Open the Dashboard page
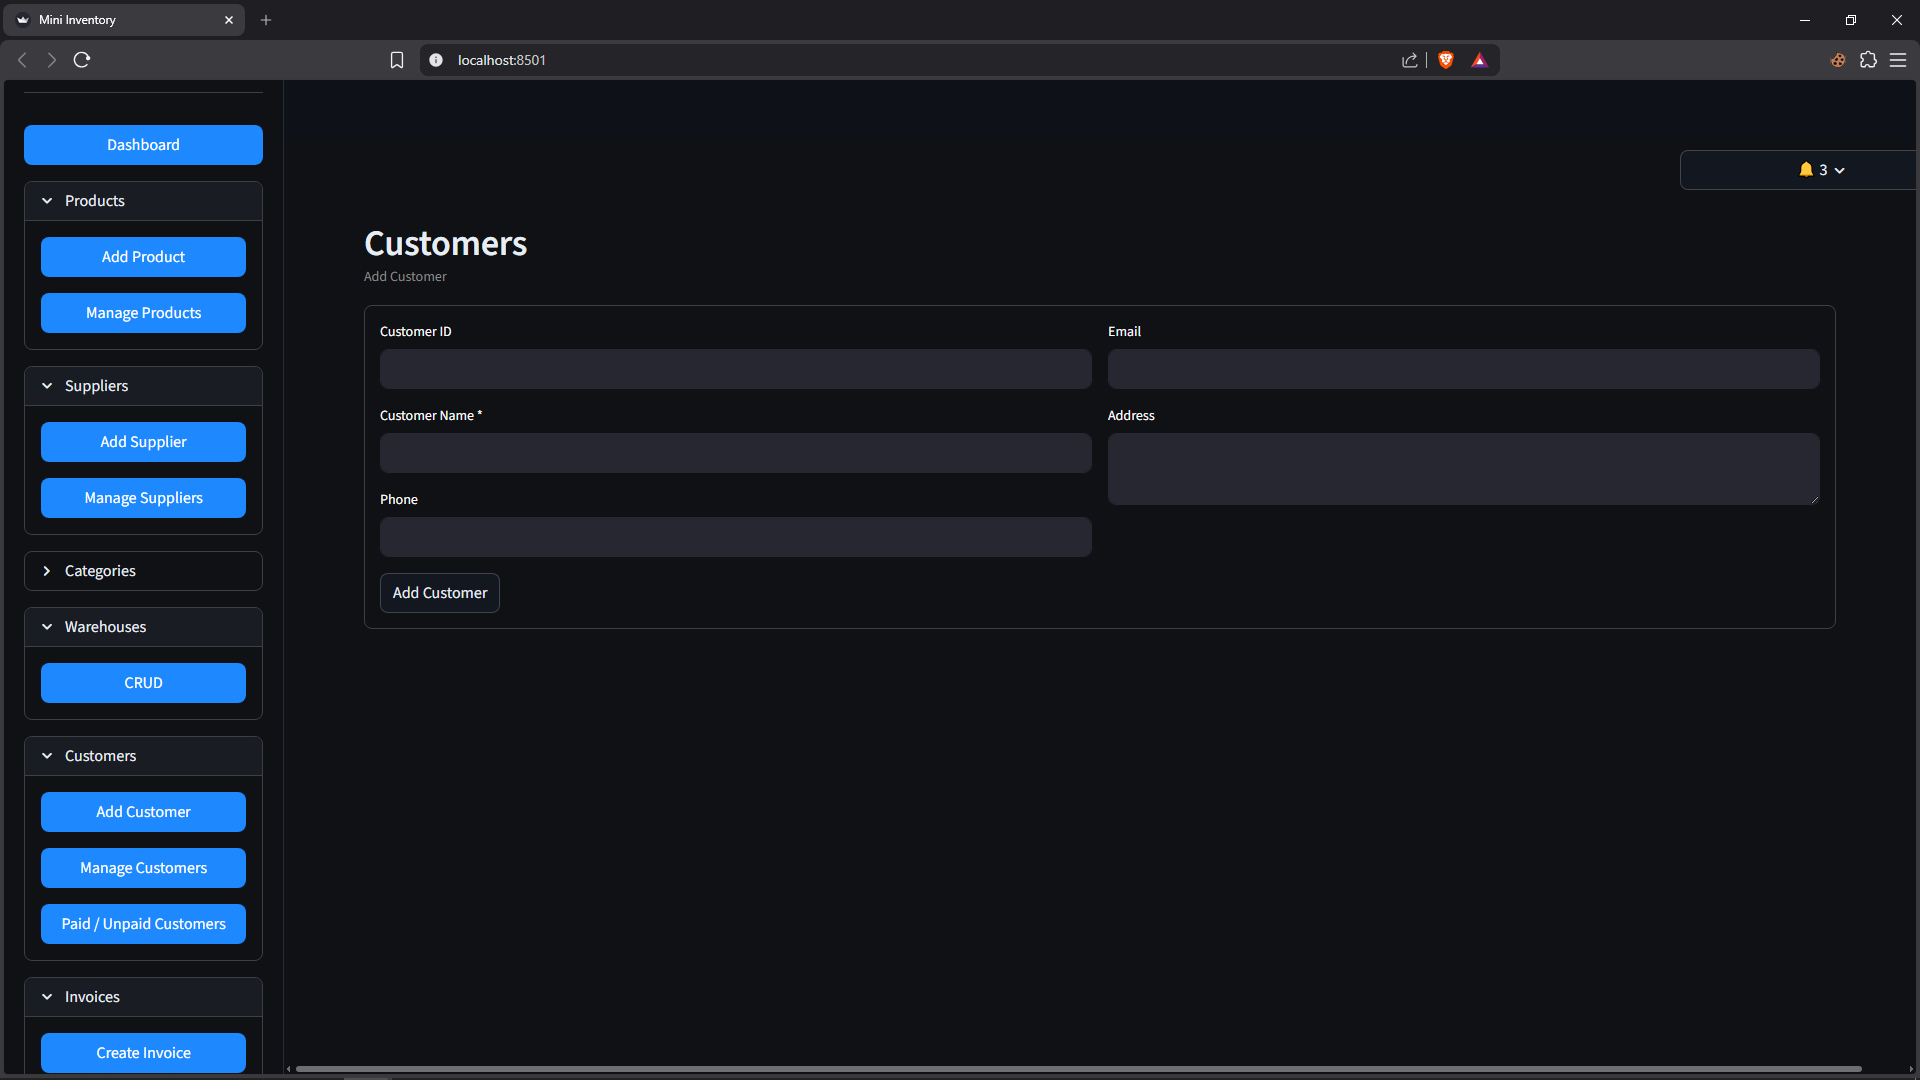The image size is (1920, 1080). pos(143,145)
